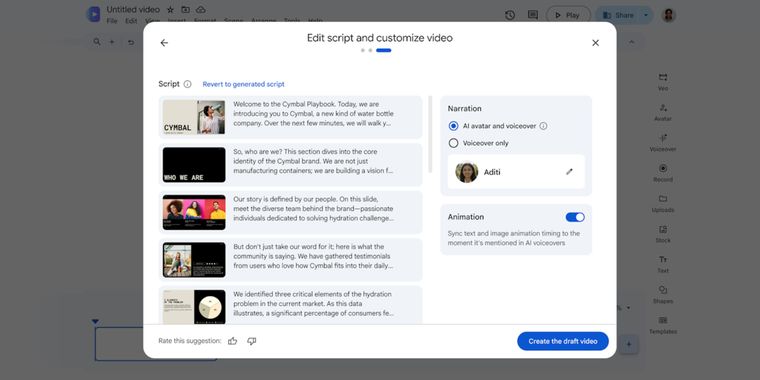760x380 pixels.
Task: Select the hydration problem chart slide thumbnail
Action: click(194, 307)
